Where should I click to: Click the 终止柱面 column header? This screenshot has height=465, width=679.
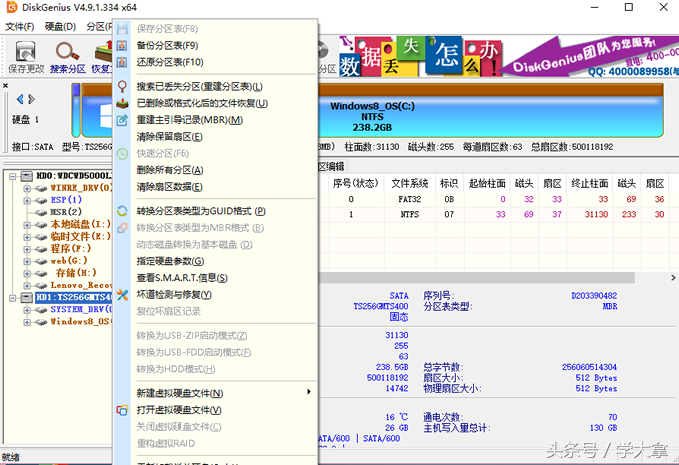(x=589, y=184)
